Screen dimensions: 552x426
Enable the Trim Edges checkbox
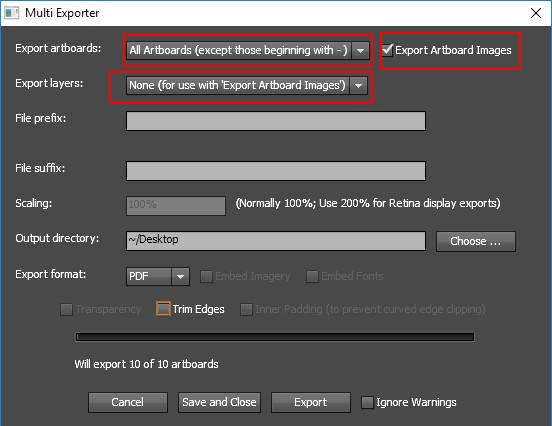tap(163, 309)
